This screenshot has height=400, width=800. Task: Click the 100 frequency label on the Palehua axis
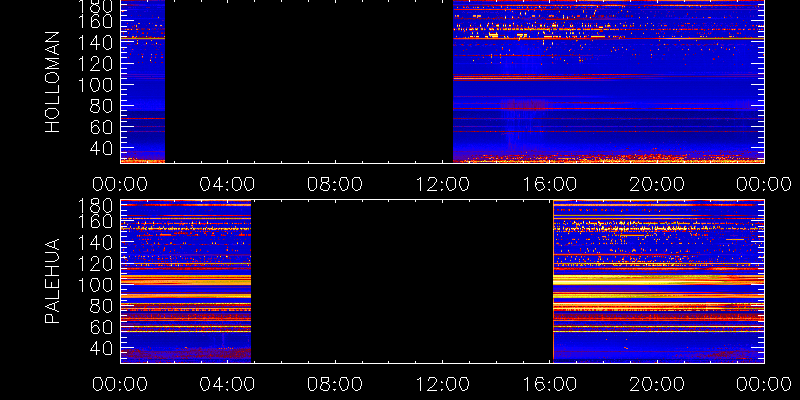click(x=95, y=285)
